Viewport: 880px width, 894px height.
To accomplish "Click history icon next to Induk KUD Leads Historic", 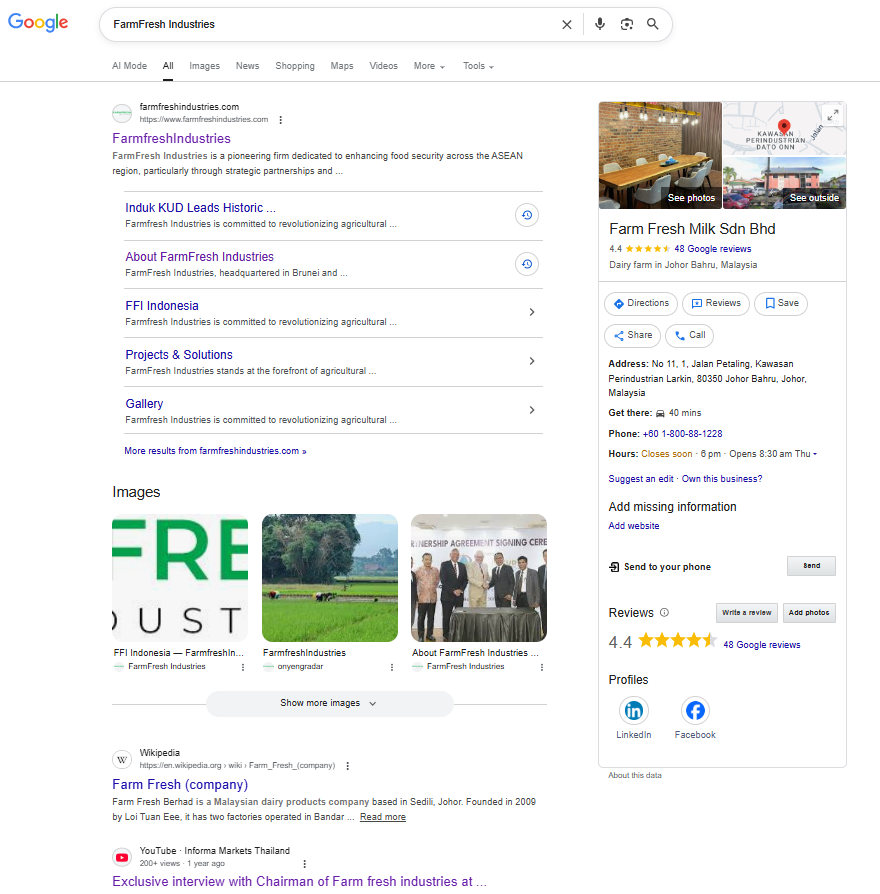I will tap(526, 215).
